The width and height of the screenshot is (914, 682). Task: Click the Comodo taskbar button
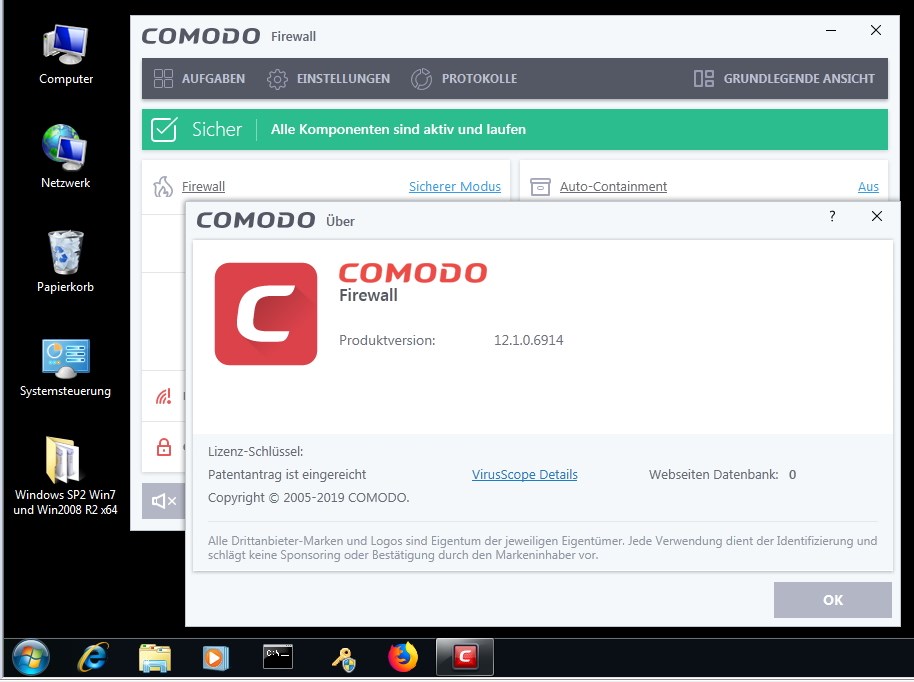click(x=465, y=657)
